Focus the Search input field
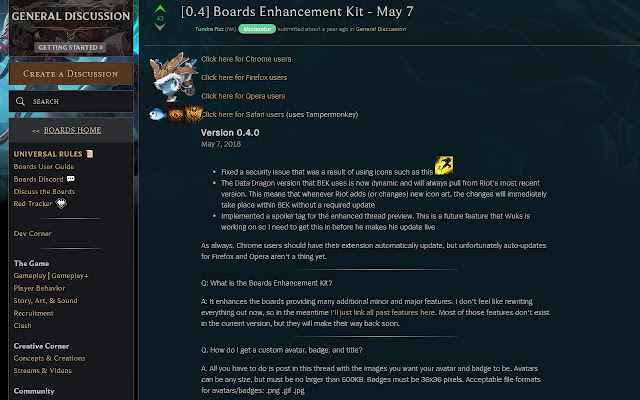The height and width of the screenshot is (400, 640). pyautogui.click(x=71, y=101)
